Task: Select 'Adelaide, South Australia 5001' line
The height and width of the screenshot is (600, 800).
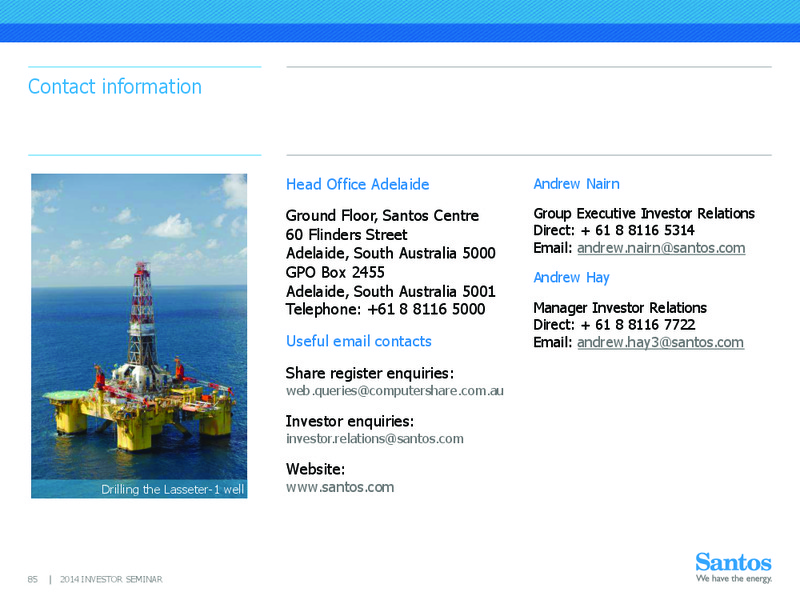Action: [x=390, y=291]
